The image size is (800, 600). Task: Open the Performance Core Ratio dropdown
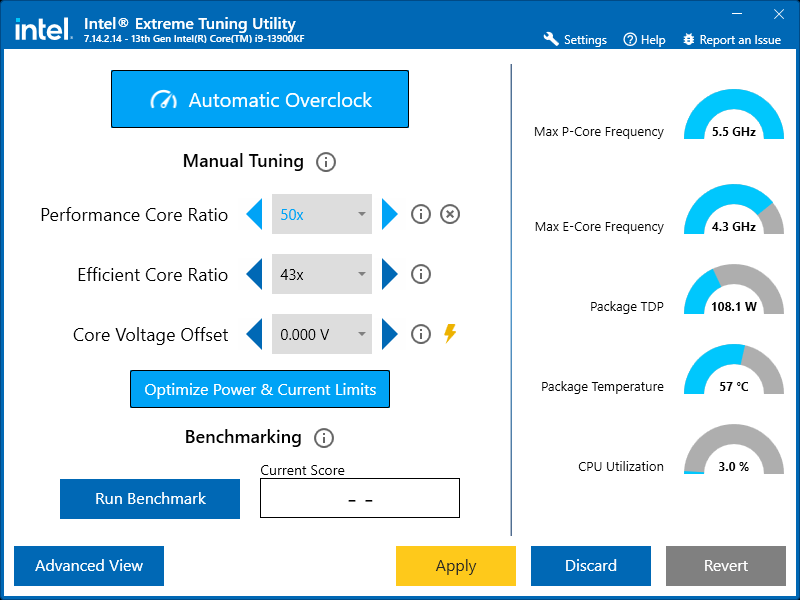pos(322,214)
